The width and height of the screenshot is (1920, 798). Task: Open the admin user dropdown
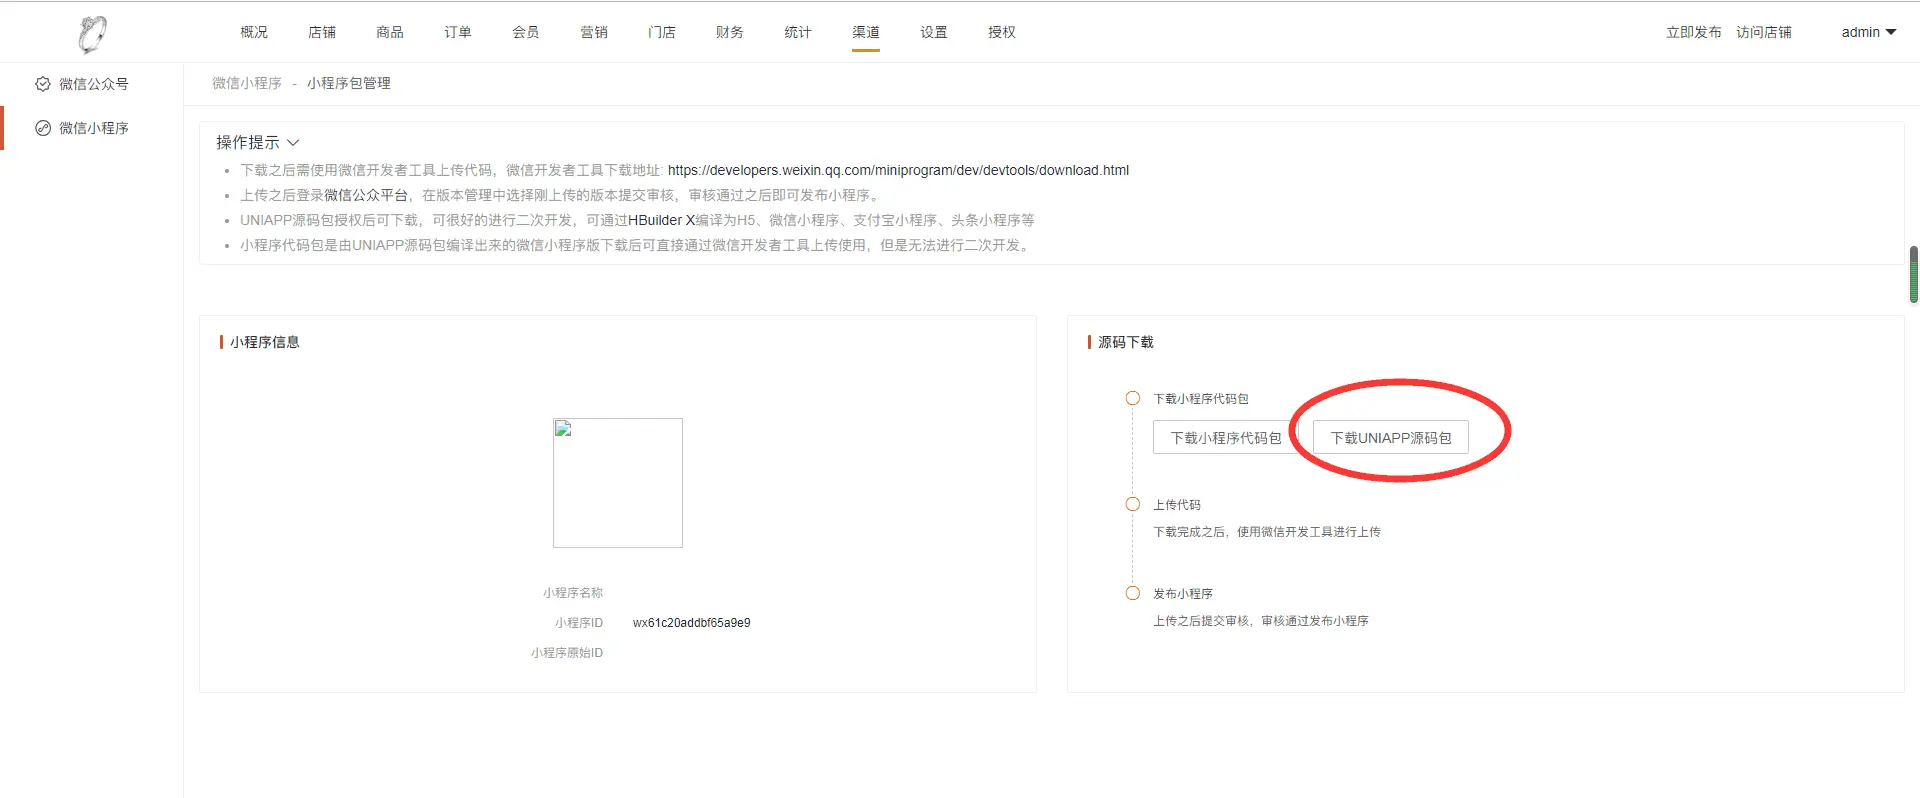pyautogui.click(x=1868, y=32)
